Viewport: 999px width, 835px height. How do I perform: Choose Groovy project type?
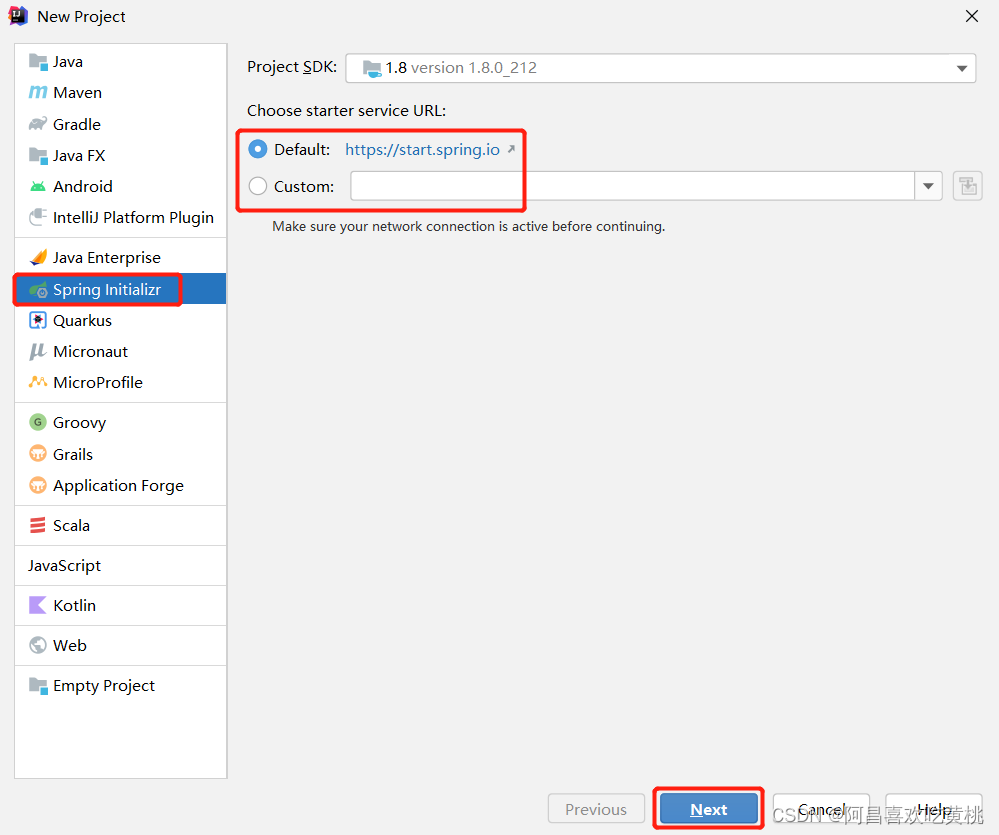coord(120,422)
